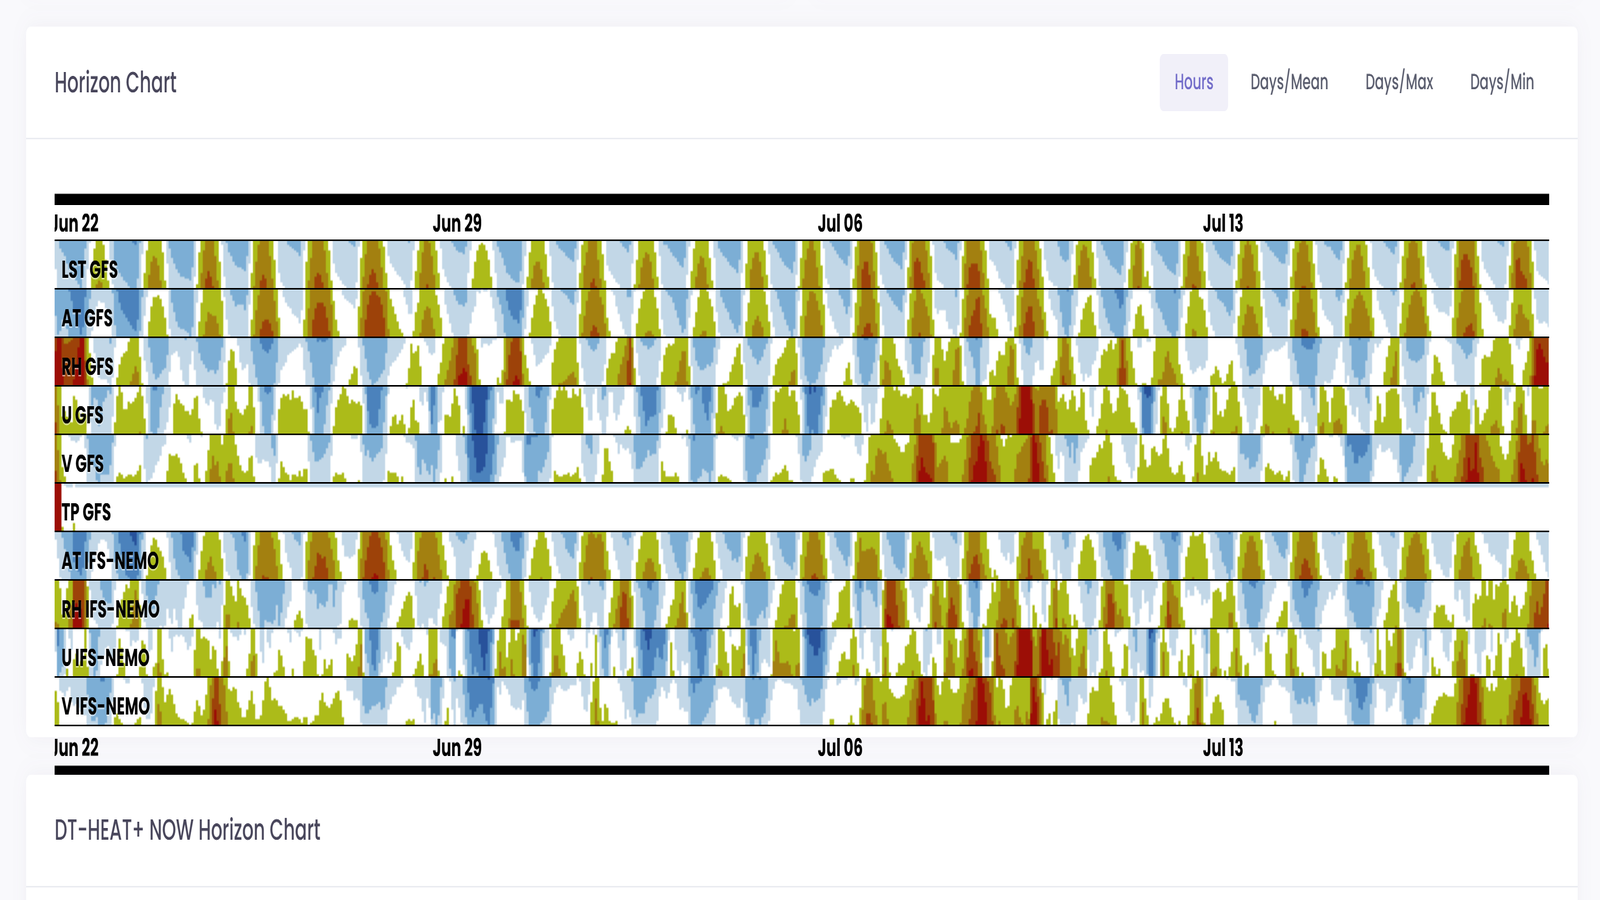Pick the U GFS series label
The height and width of the screenshot is (900, 1600).
pos(82,416)
